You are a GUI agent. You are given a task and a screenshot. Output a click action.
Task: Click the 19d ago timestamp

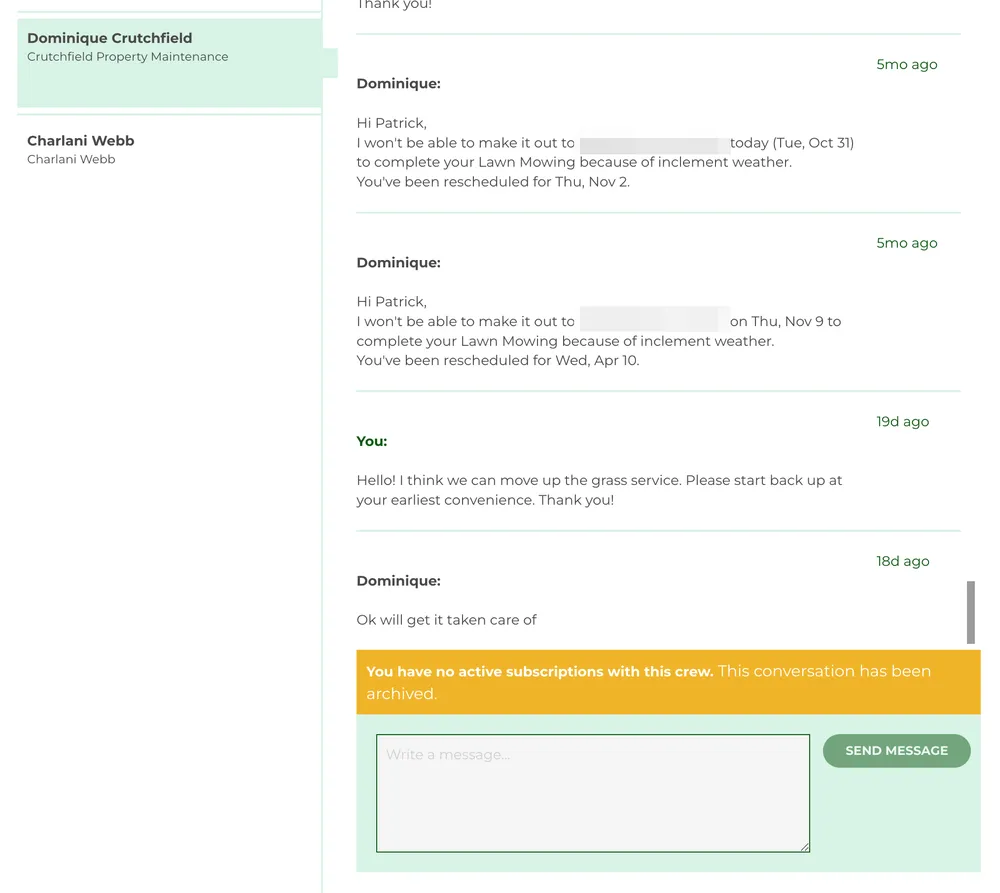pos(902,422)
